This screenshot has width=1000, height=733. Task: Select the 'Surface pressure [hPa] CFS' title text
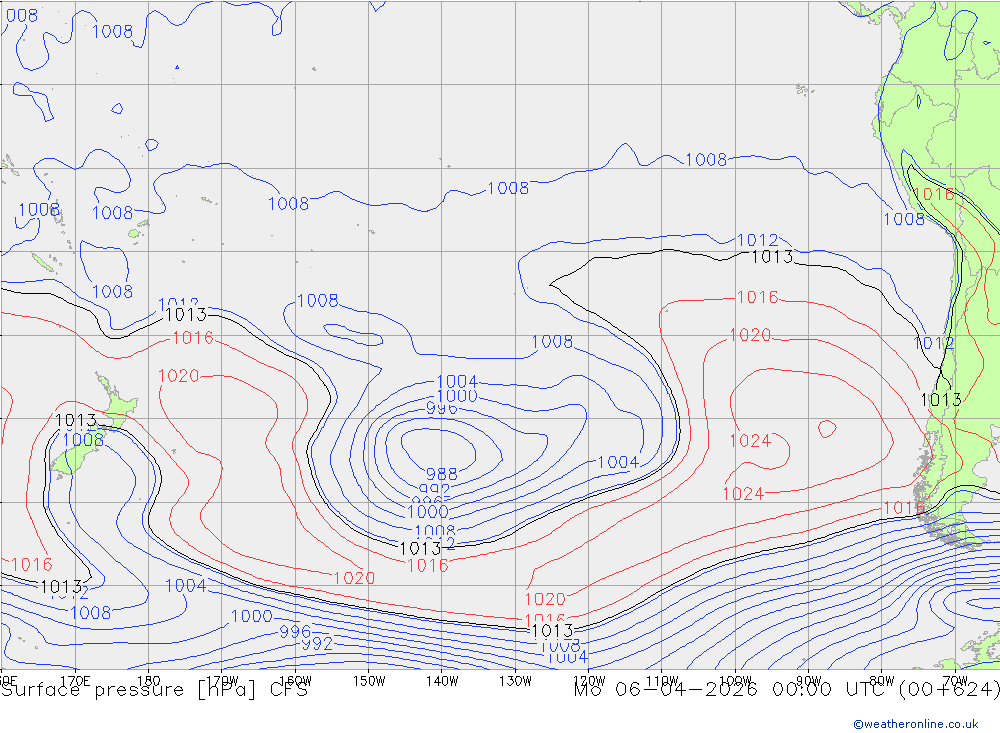point(154,690)
